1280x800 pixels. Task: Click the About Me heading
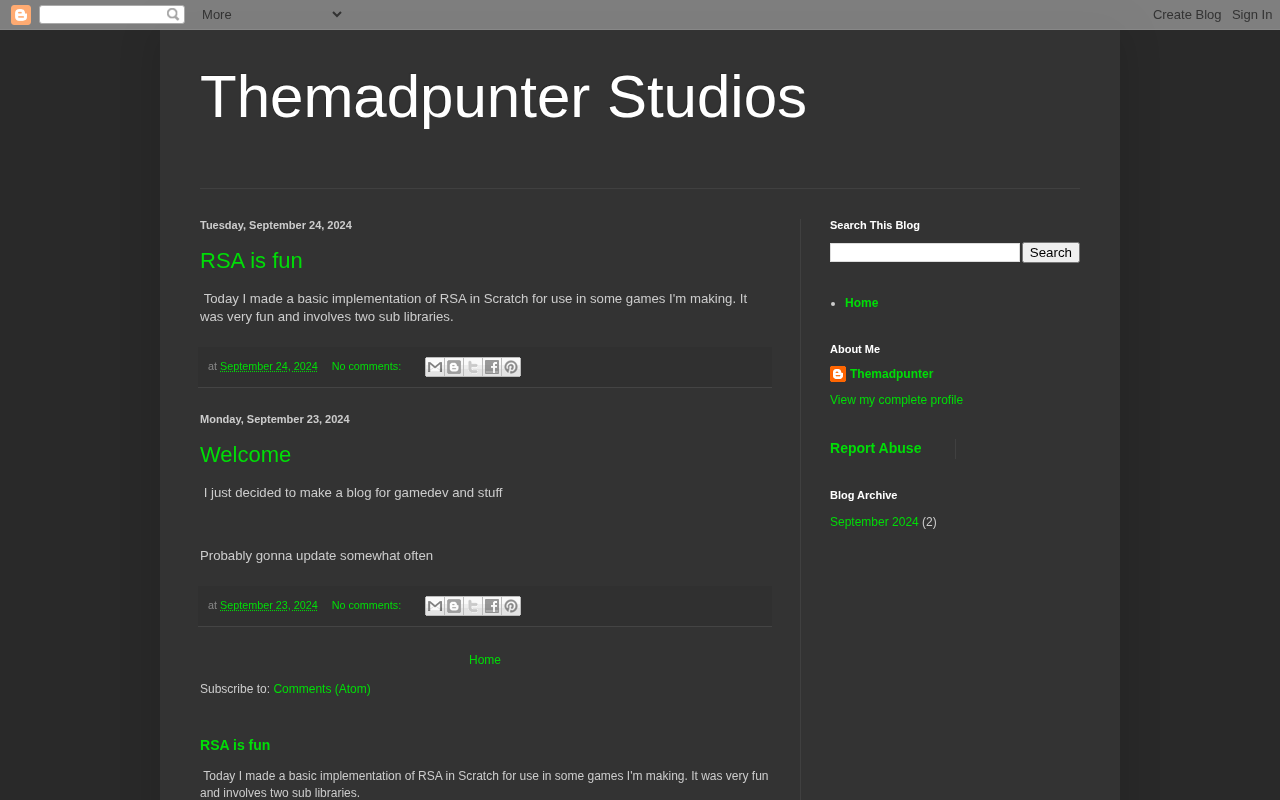coord(855,349)
